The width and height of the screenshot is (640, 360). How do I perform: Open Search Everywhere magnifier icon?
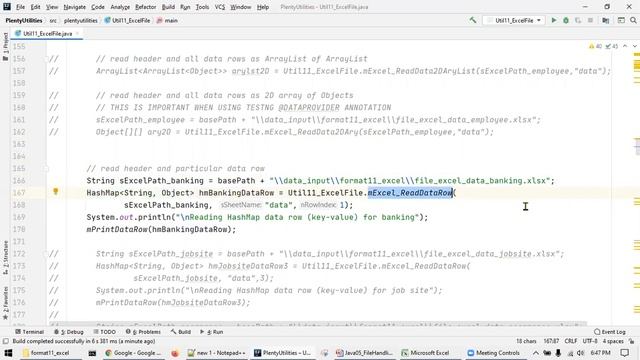633,20
